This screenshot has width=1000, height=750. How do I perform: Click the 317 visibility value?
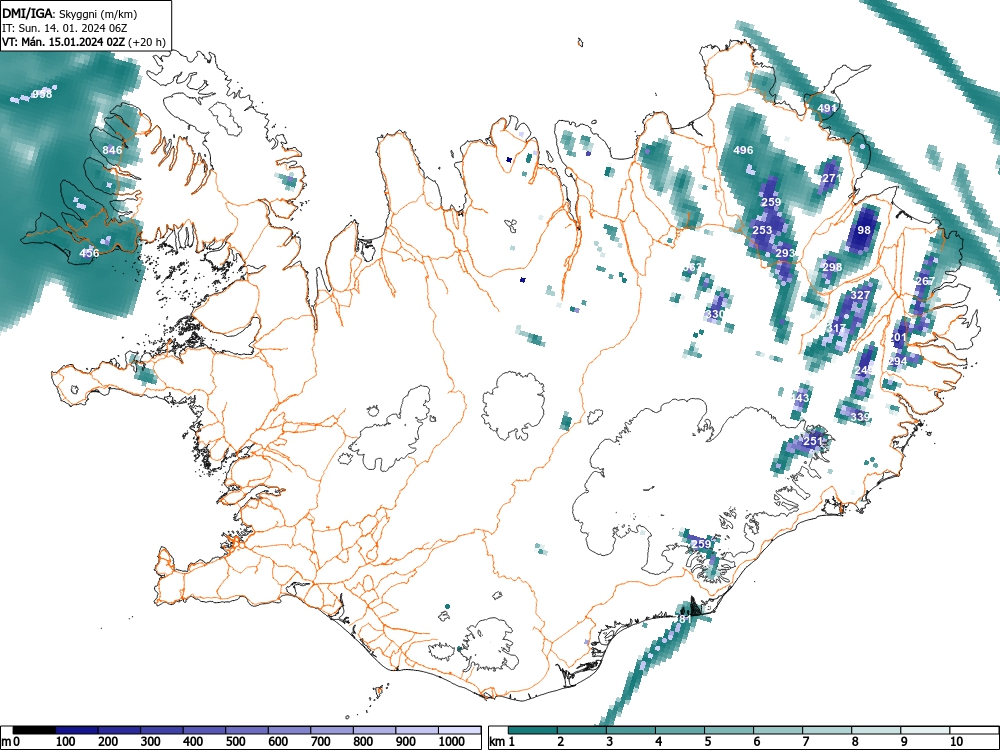coord(836,328)
